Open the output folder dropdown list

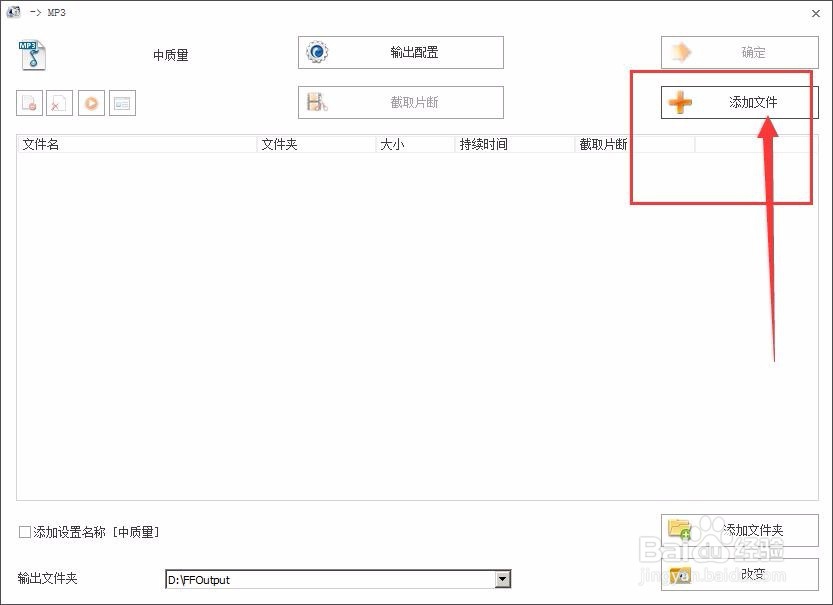(500, 580)
